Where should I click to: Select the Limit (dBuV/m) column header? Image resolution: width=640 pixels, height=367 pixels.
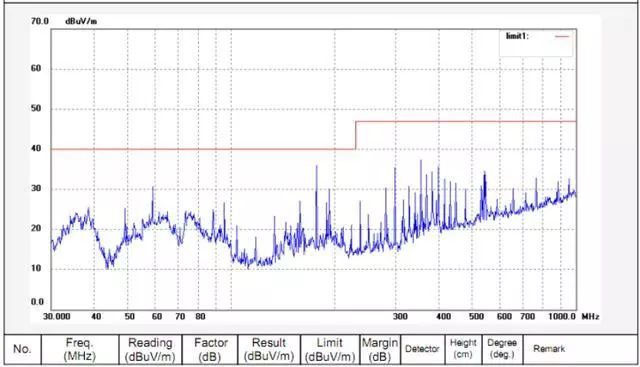(330, 349)
